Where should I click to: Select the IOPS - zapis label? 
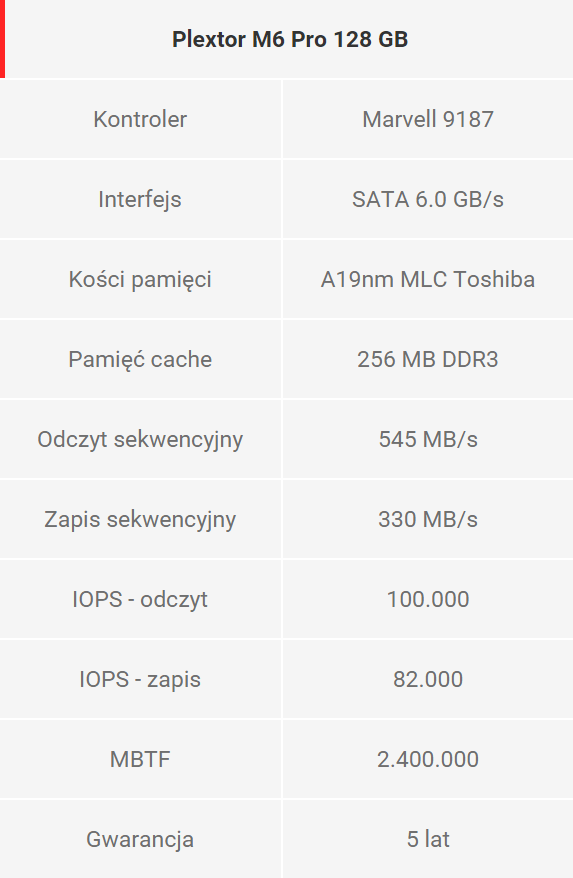tap(140, 680)
